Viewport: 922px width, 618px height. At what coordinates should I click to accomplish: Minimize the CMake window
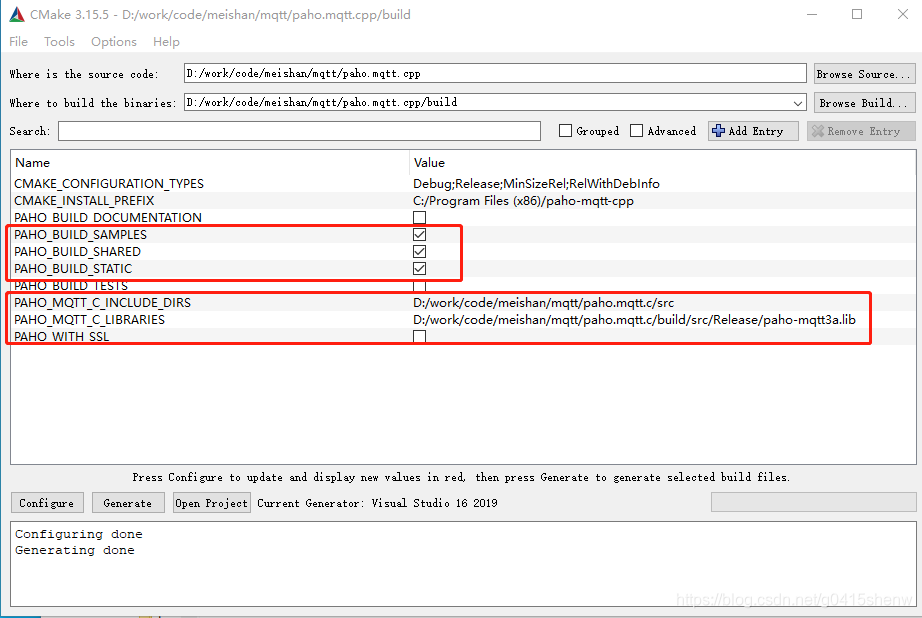pyautogui.click(x=812, y=14)
